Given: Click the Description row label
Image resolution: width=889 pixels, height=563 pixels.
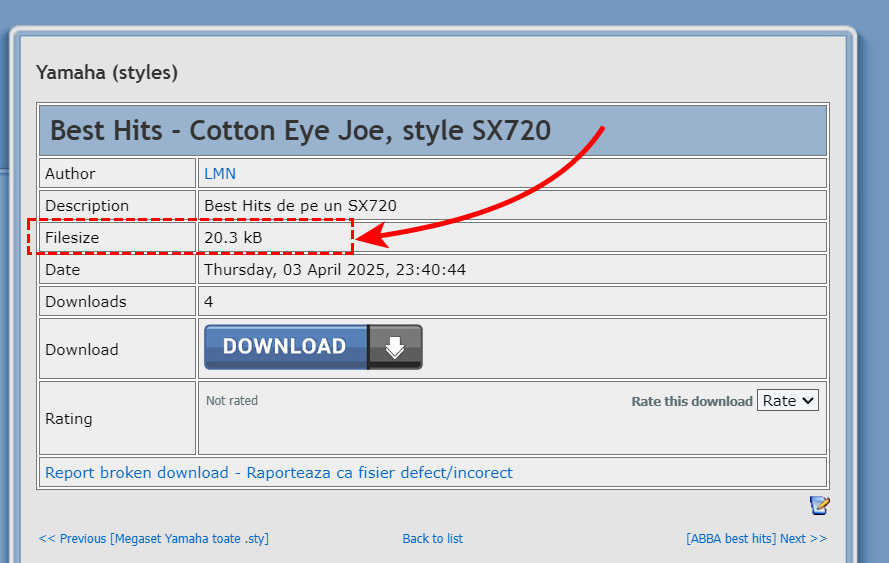Looking at the screenshot, I should pyautogui.click(x=87, y=205).
